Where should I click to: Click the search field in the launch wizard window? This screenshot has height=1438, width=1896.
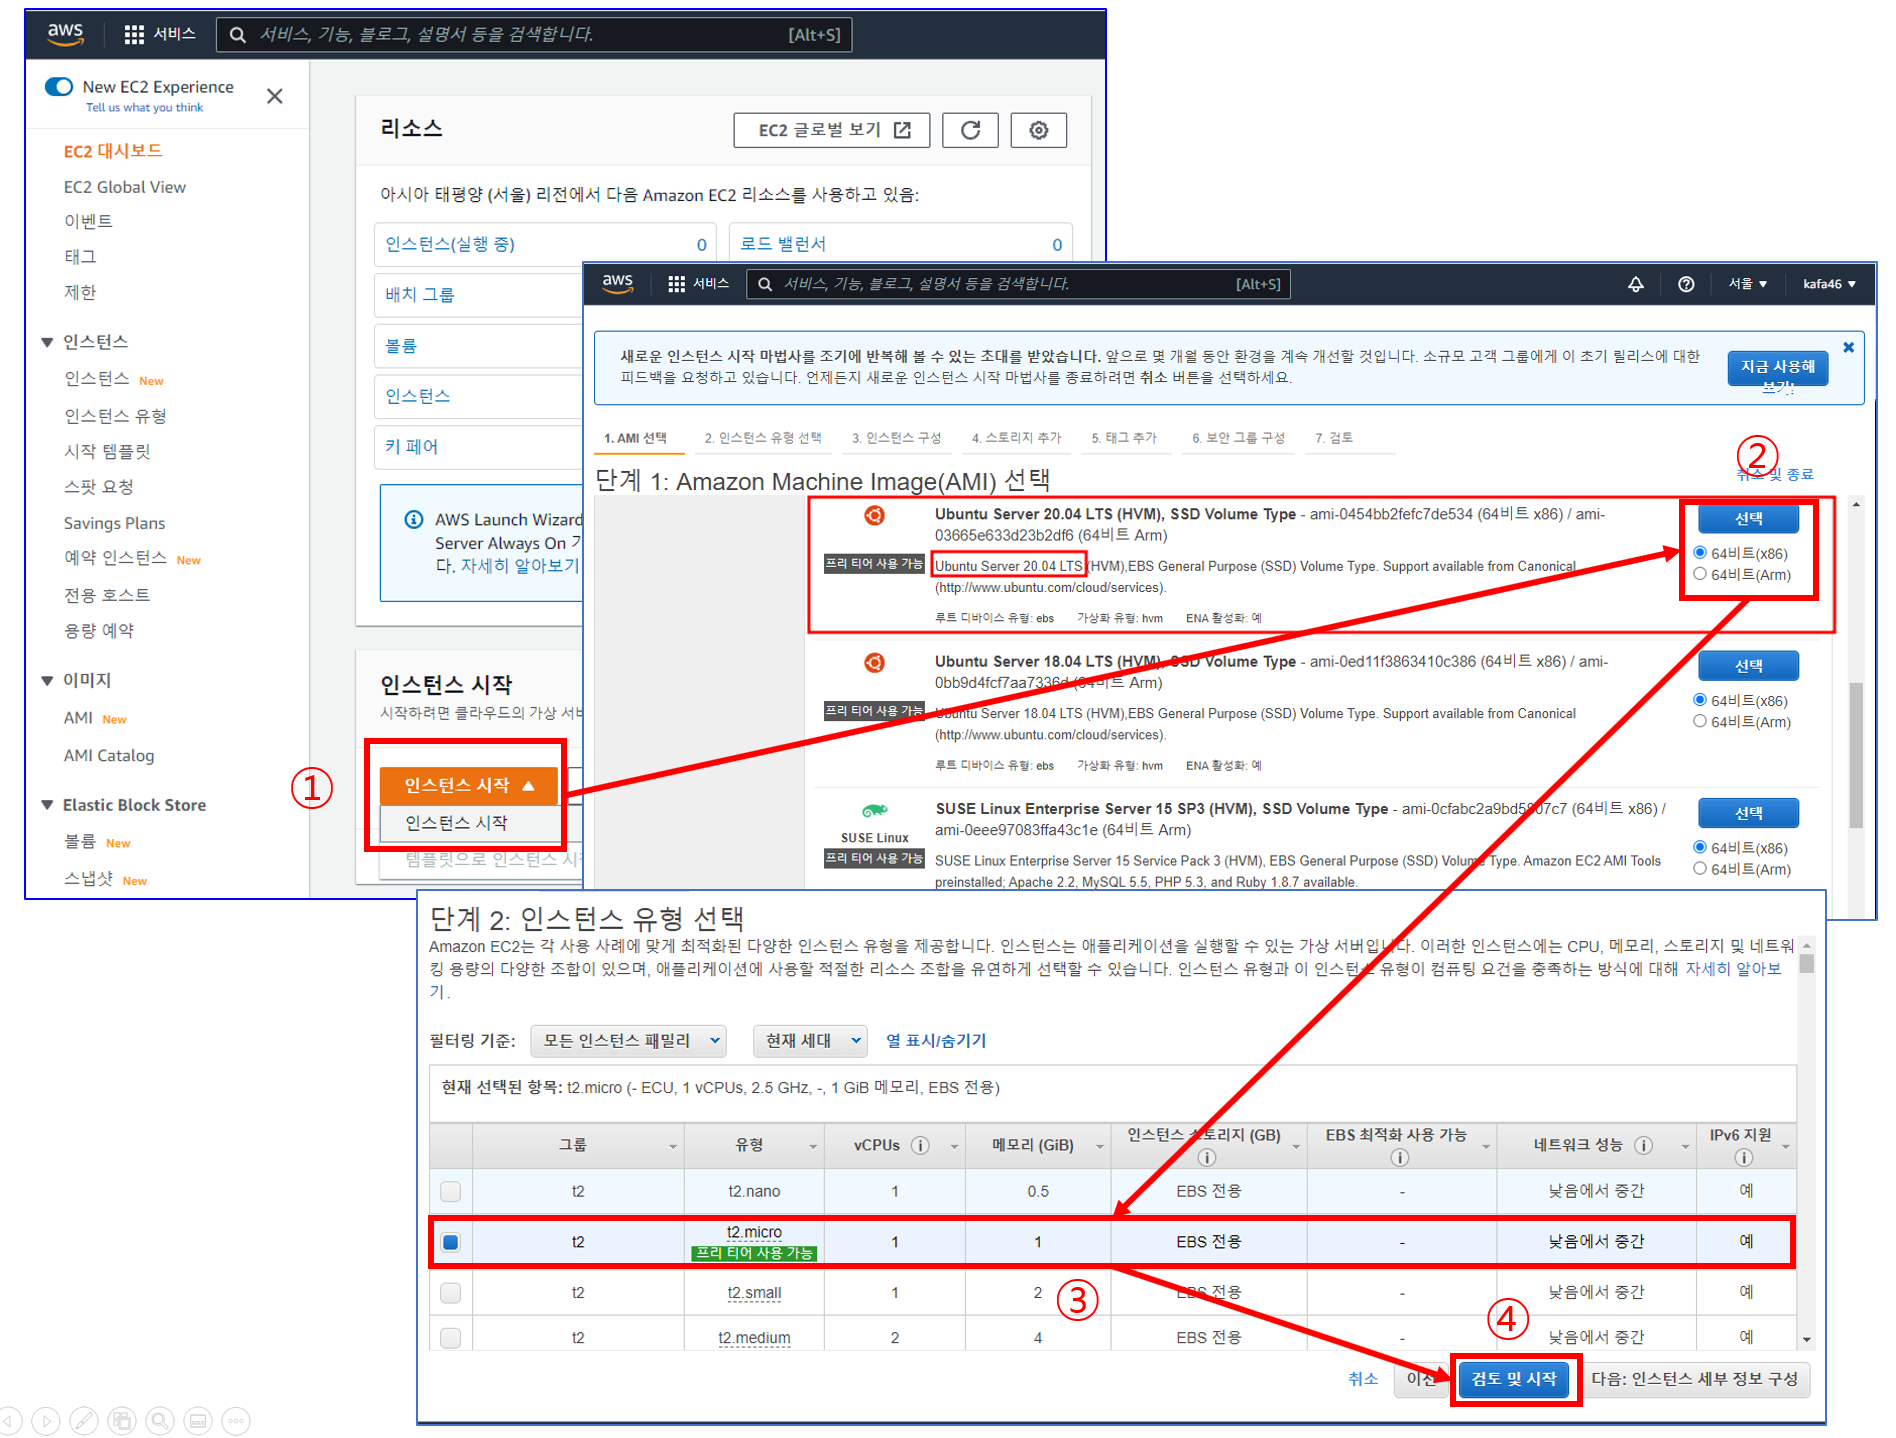(x=1018, y=284)
